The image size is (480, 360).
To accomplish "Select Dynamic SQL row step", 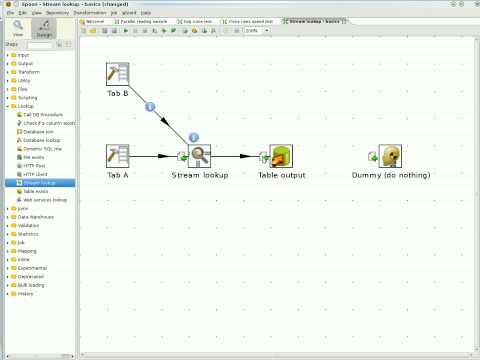I will coord(40,149).
